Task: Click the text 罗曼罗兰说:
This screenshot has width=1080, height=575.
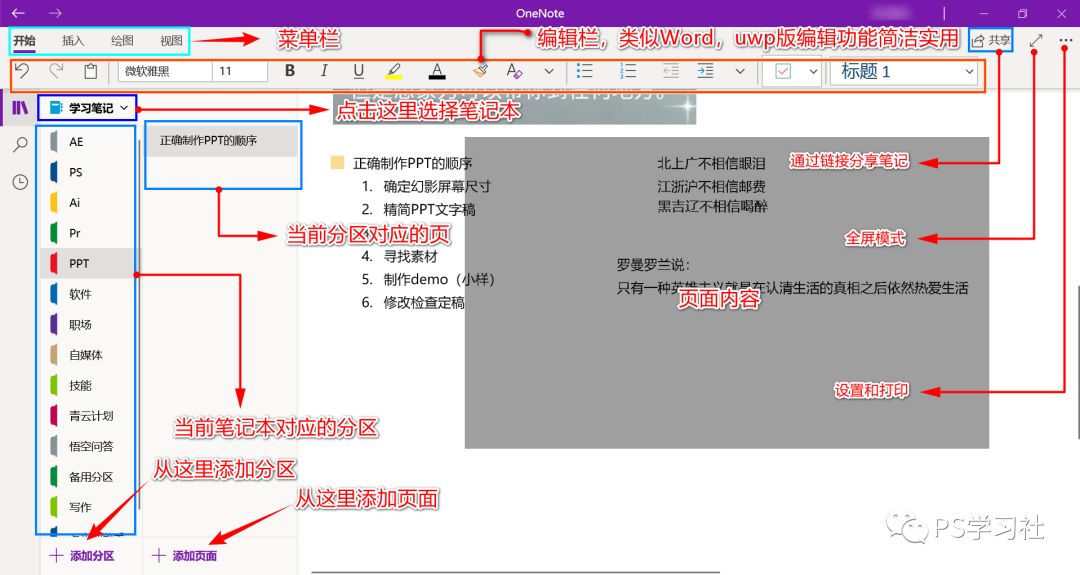Action: (653, 265)
